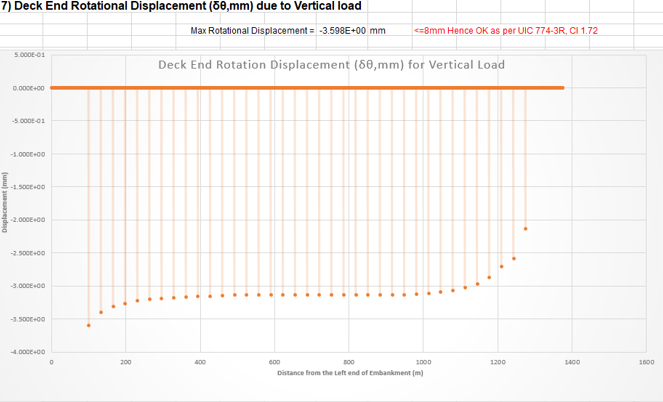Viewport: 663px width, 402px height.
Task: Click the 'Max Rotational Displacement =' label cell
Action: [252, 31]
